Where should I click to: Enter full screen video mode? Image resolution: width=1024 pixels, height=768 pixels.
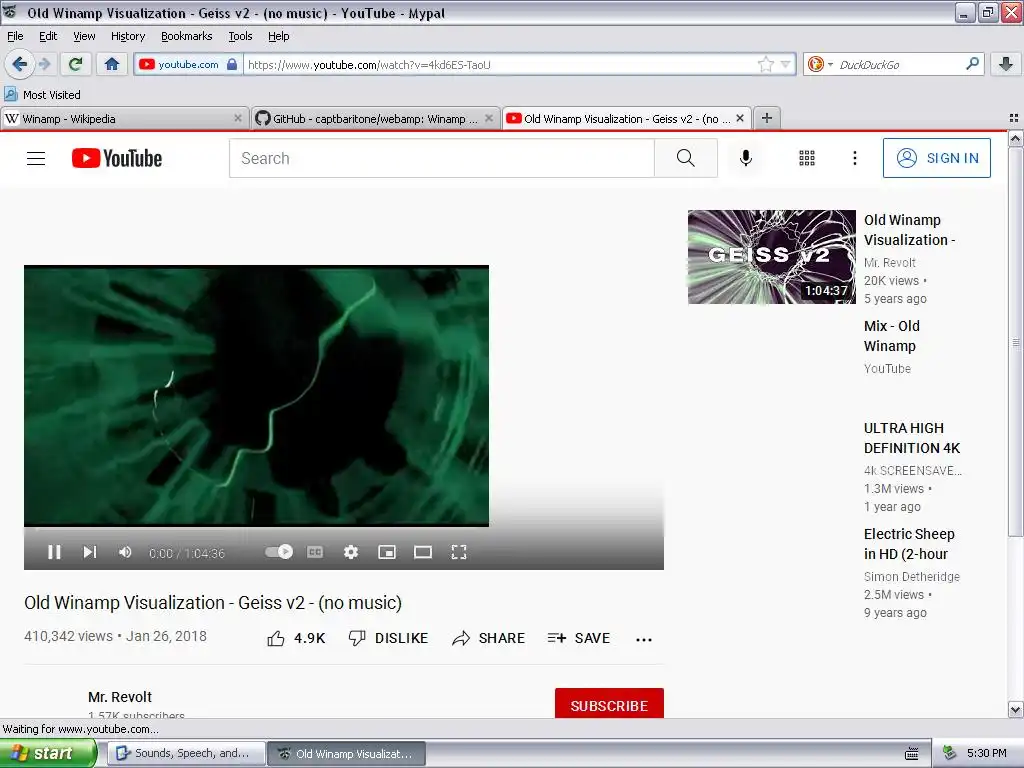pos(459,552)
